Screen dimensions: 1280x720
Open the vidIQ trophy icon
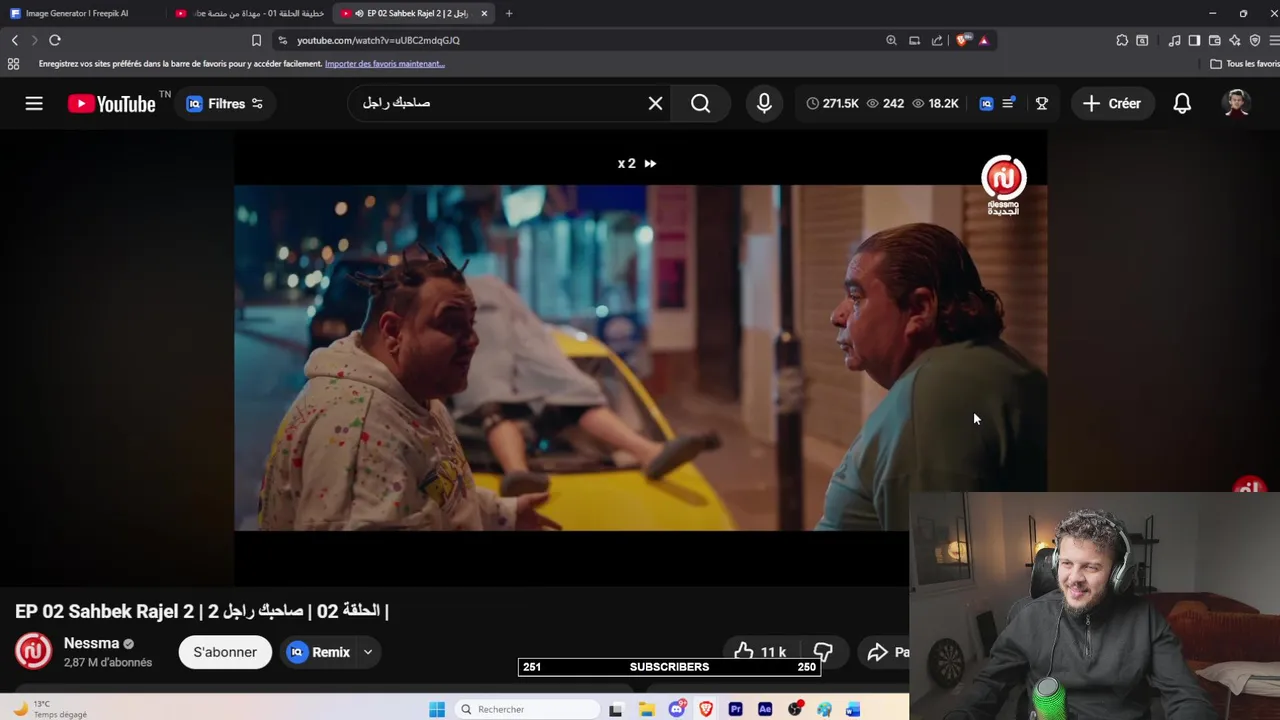tap(1041, 104)
